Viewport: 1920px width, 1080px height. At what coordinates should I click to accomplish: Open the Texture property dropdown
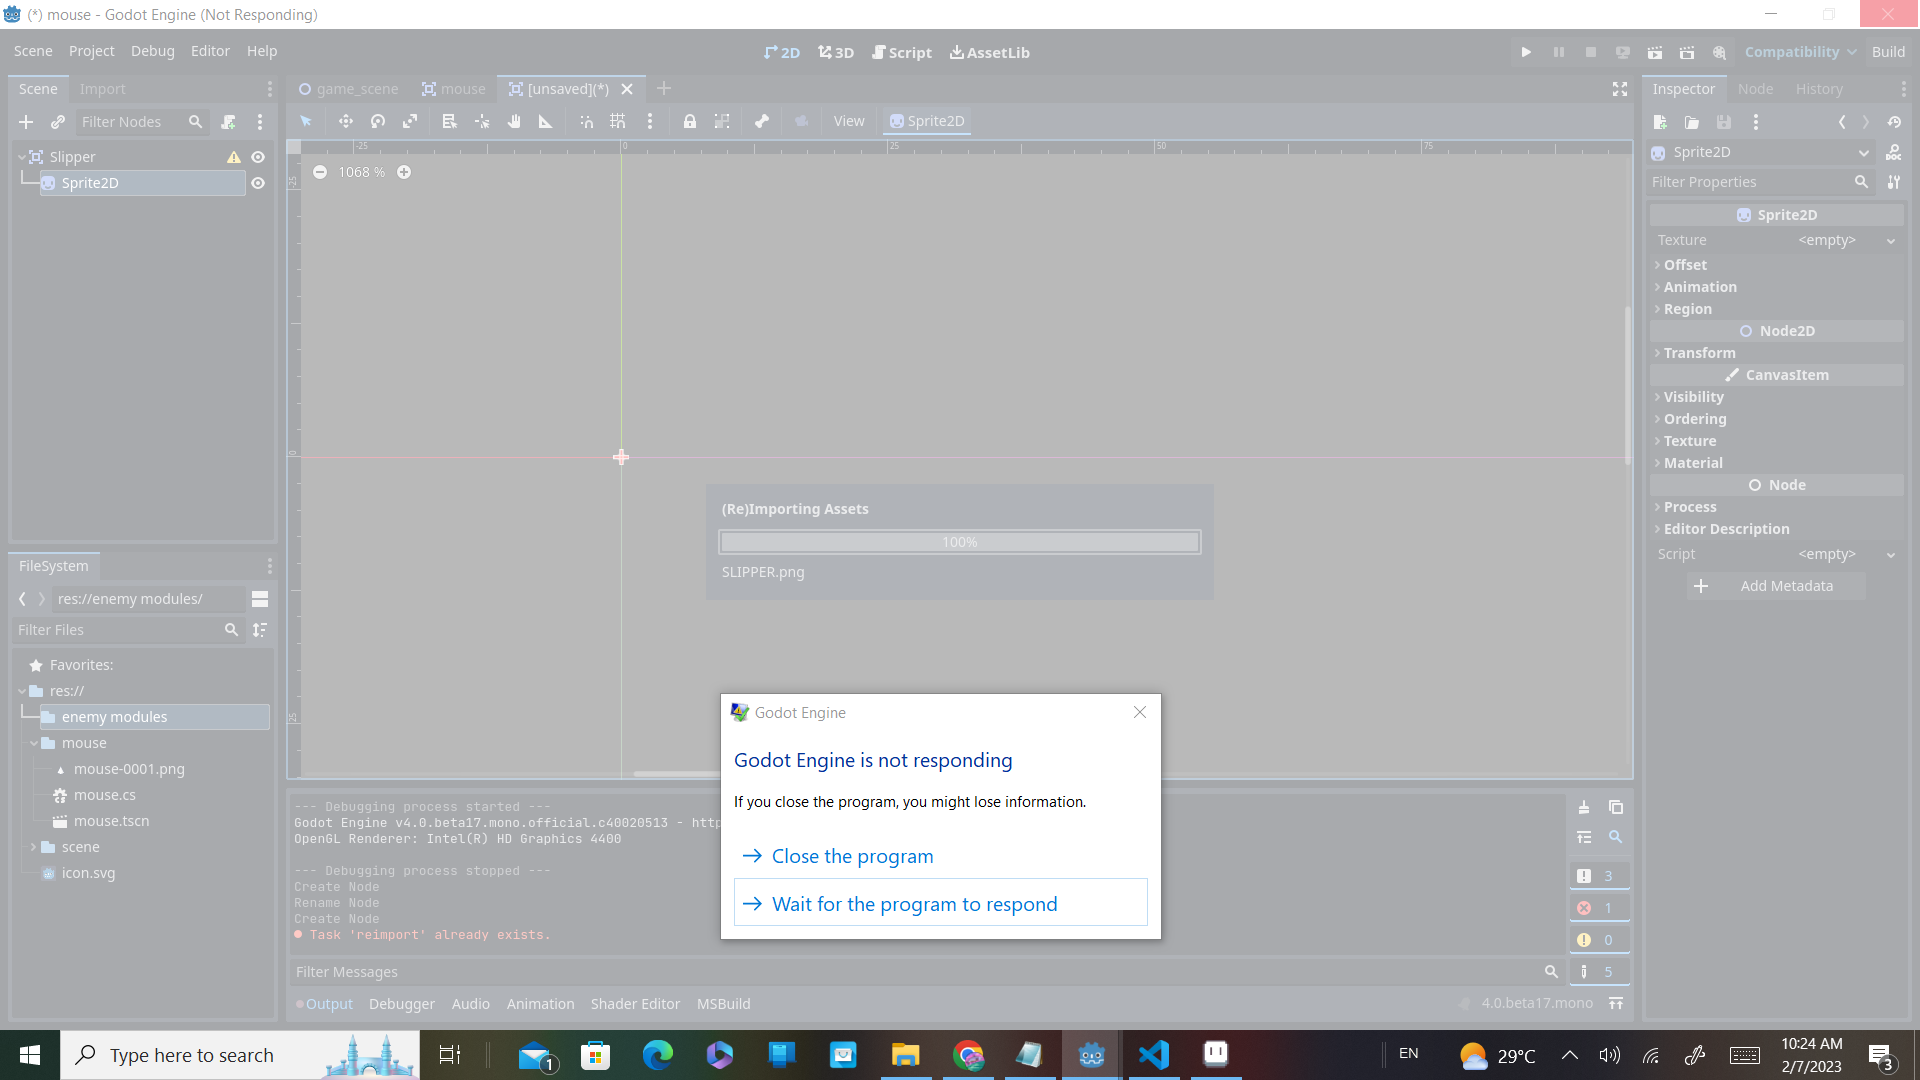(x=1890, y=240)
